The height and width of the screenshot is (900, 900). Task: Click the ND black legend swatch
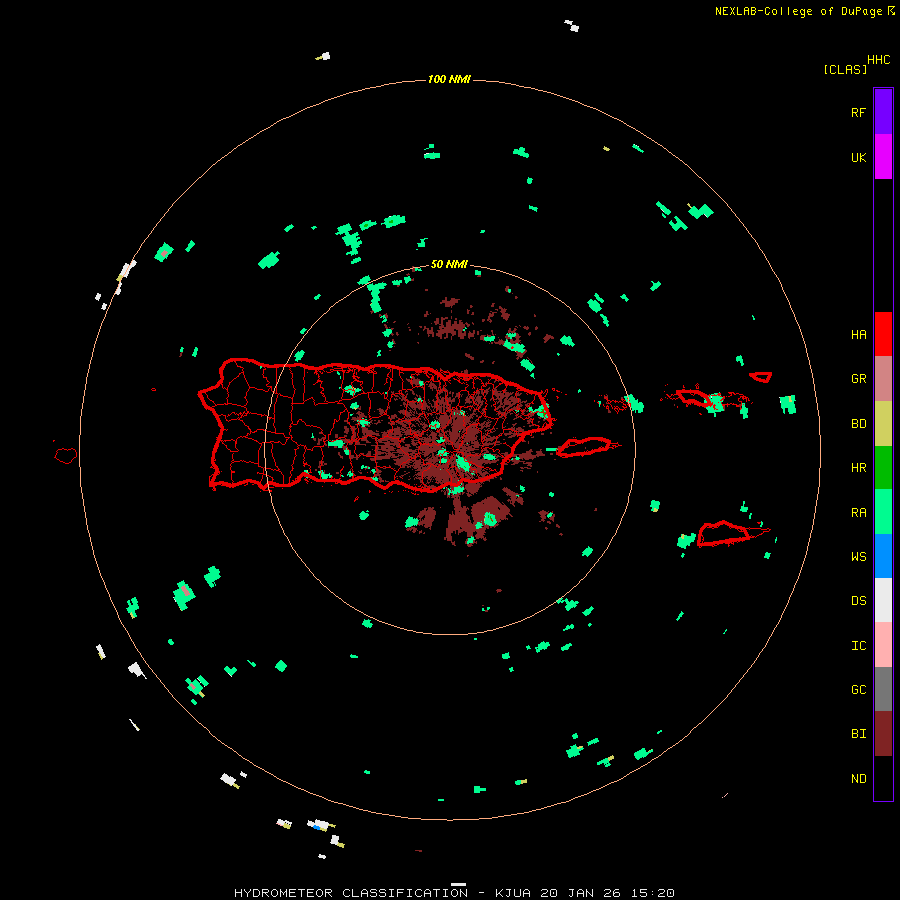pyautogui.click(x=883, y=778)
